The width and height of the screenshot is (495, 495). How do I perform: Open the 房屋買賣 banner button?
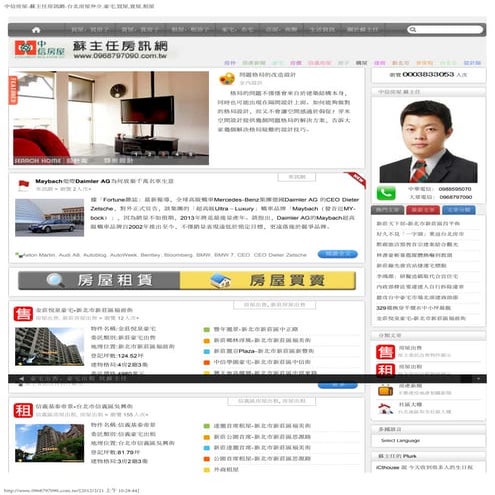(x=268, y=280)
